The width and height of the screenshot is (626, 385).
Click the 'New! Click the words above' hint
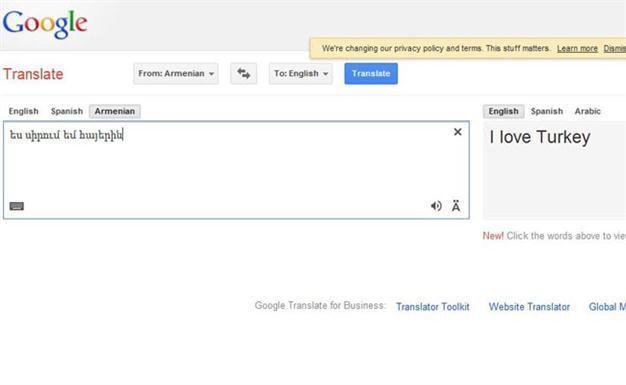554,236
